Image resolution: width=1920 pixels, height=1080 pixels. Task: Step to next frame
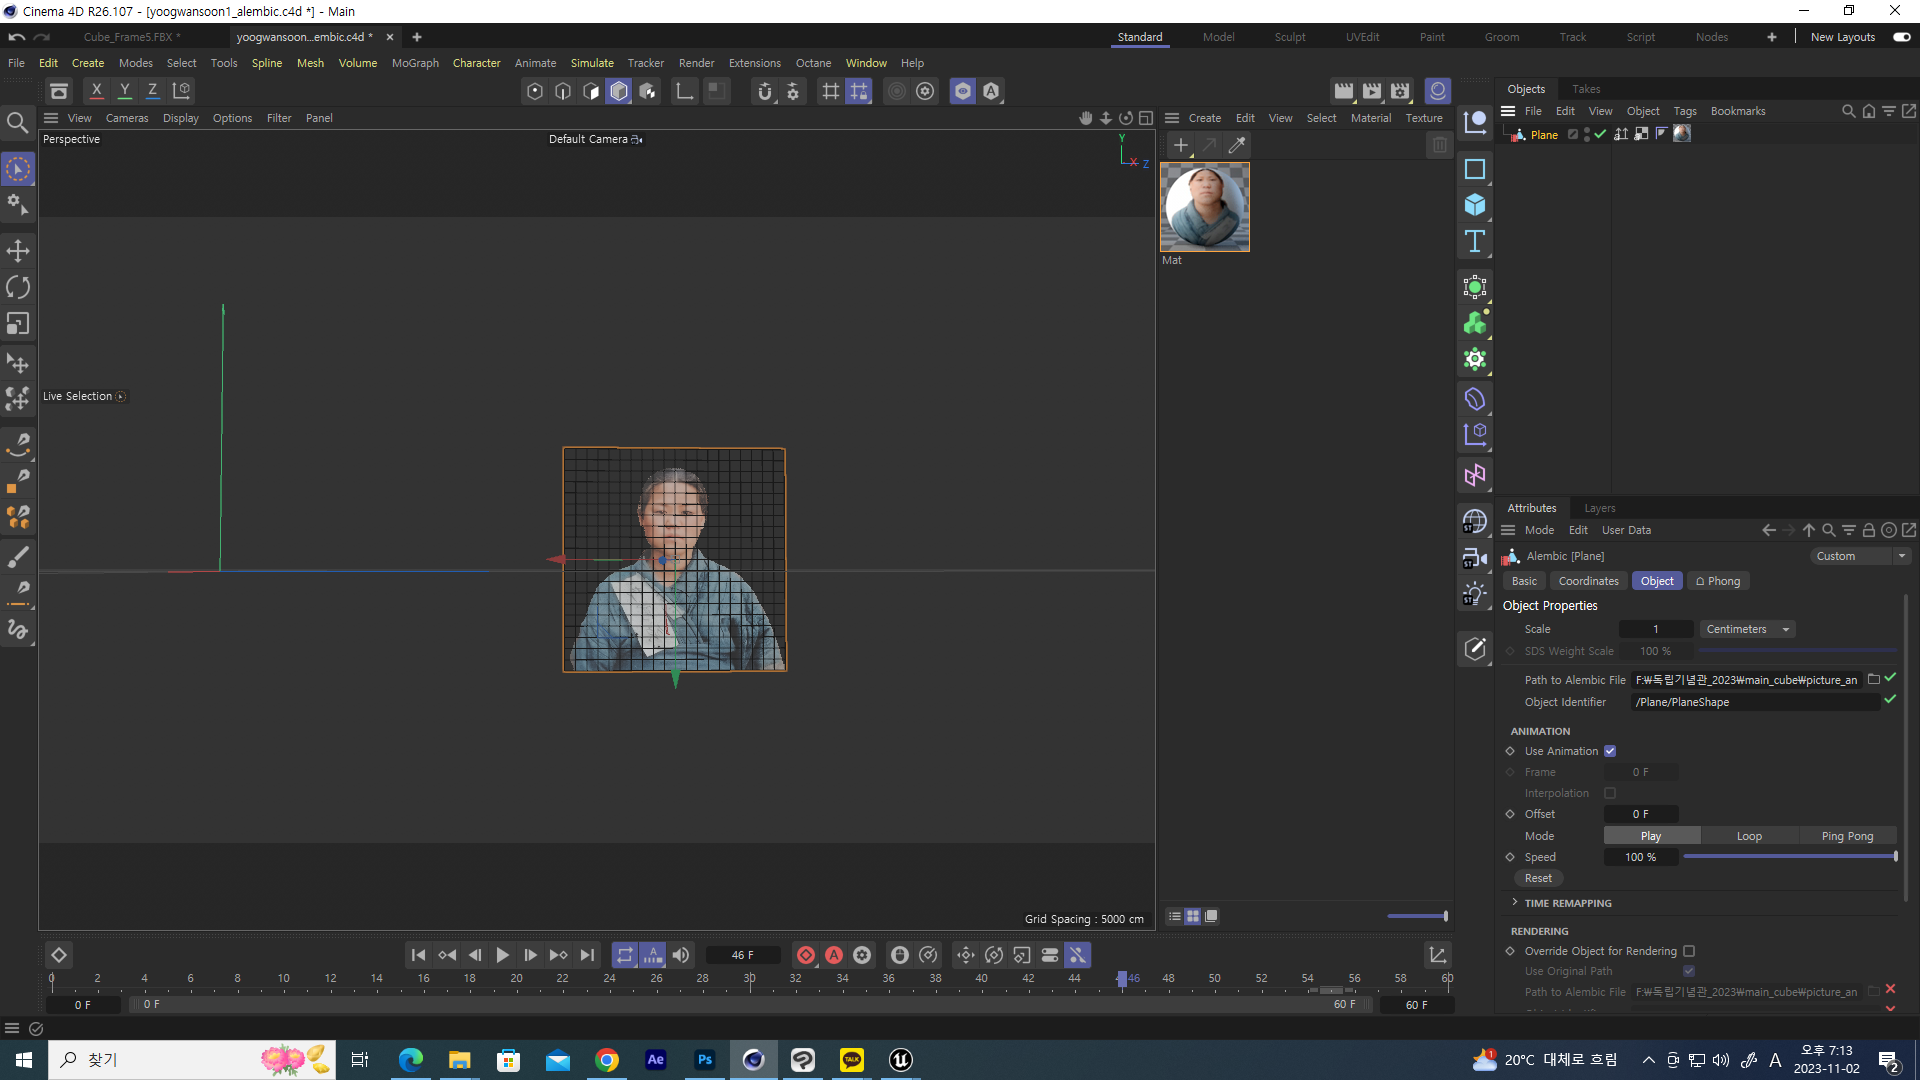point(530,955)
